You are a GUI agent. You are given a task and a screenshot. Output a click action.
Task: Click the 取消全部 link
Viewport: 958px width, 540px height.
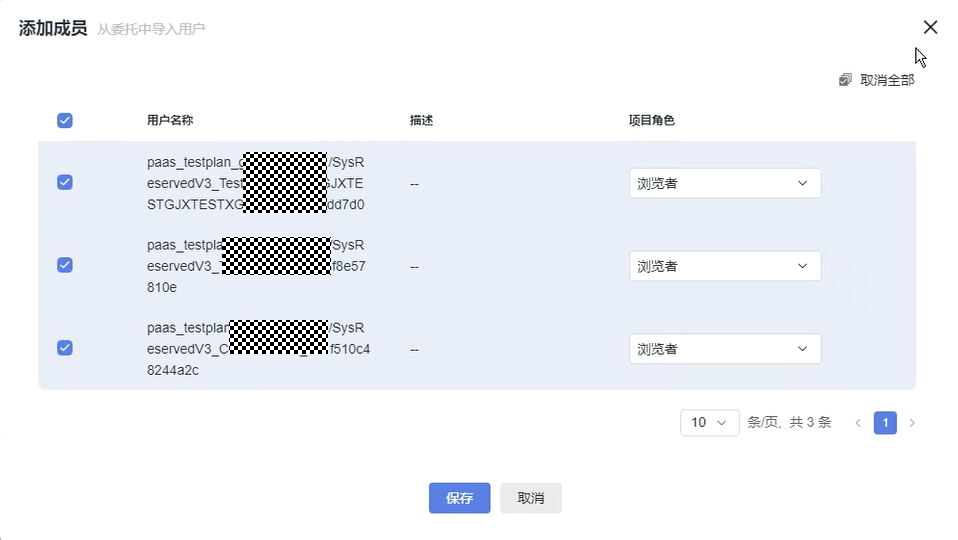coord(887,80)
